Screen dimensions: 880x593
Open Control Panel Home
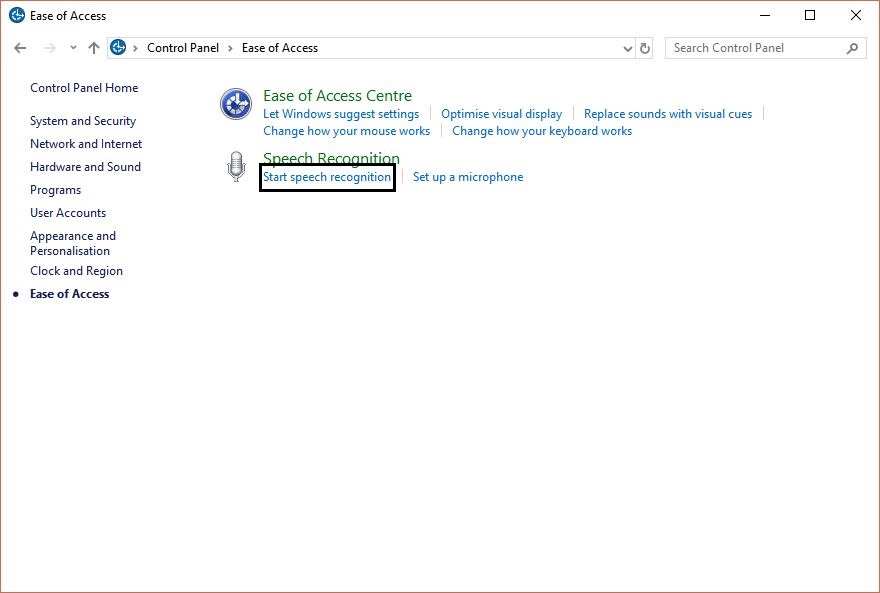pos(84,88)
